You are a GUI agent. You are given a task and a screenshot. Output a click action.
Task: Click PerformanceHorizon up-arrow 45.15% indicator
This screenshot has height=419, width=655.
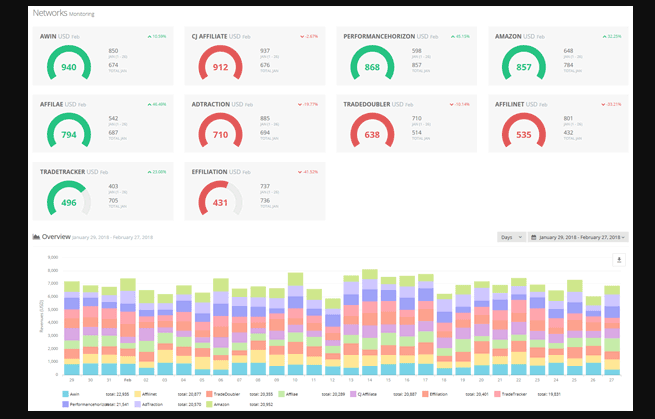(460, 36)
